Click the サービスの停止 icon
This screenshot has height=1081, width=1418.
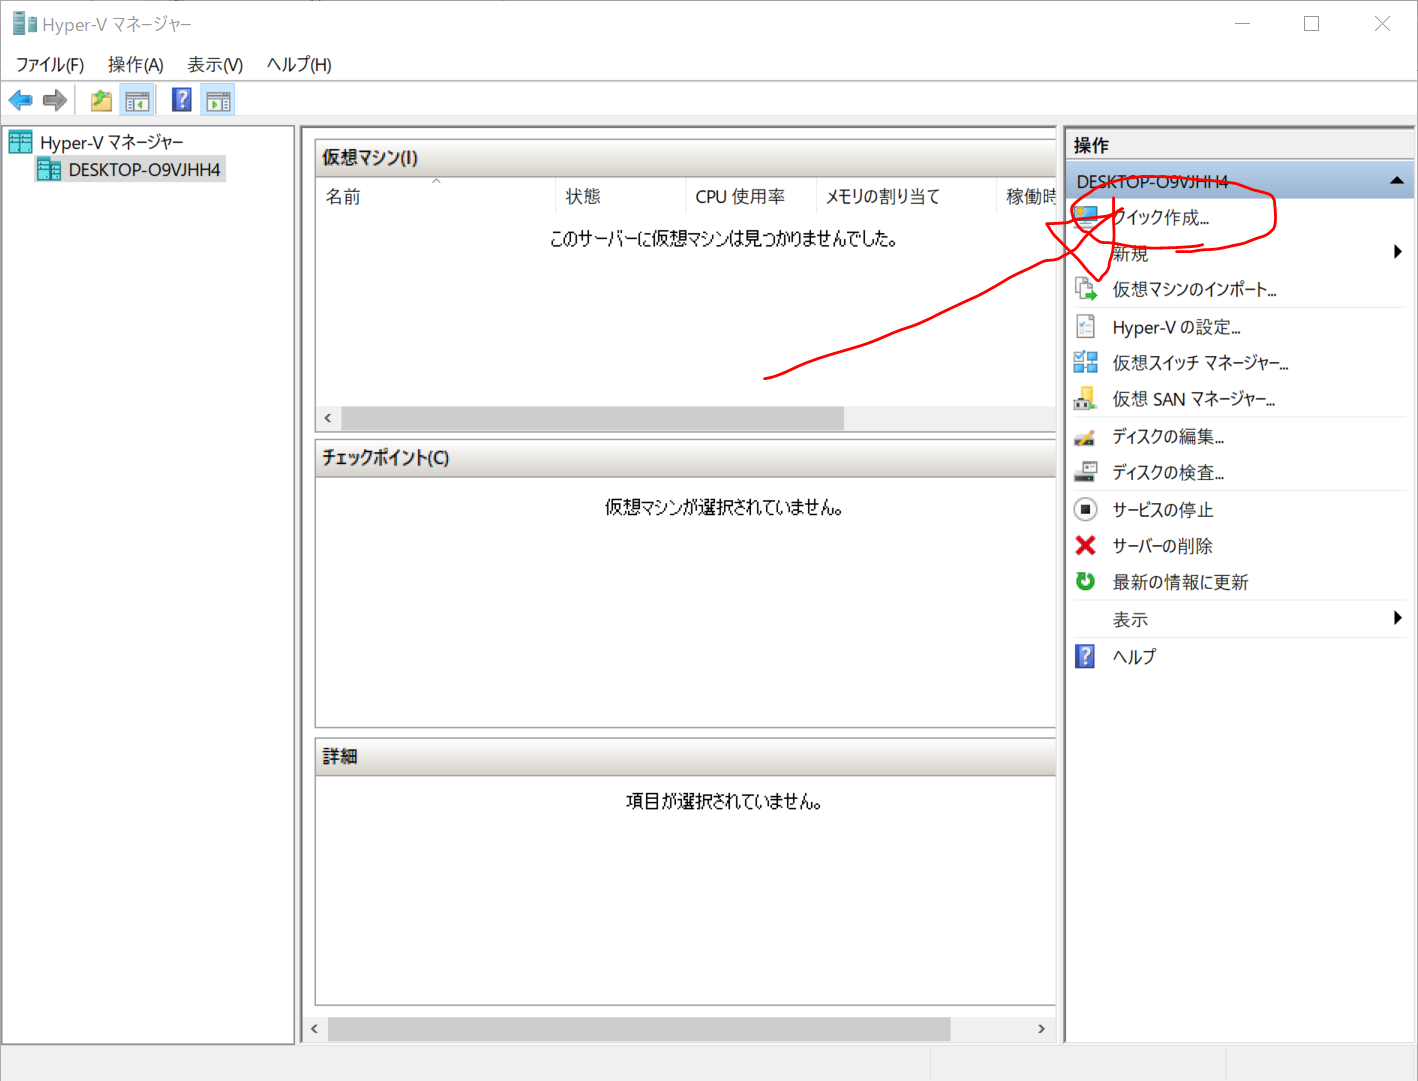tap(1085, 509)
